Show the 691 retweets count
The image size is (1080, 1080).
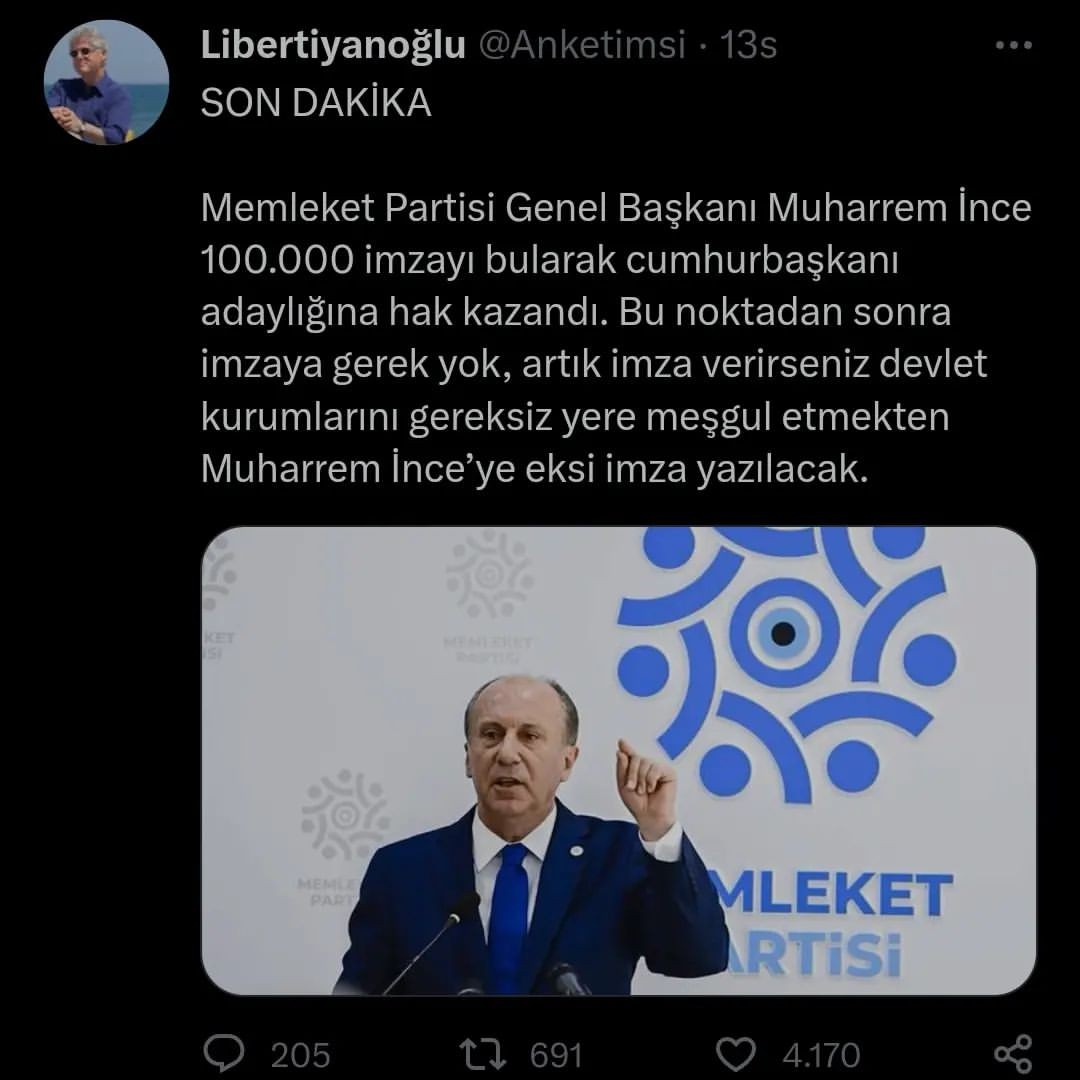pyautogui.click(x=556, y=1055)
